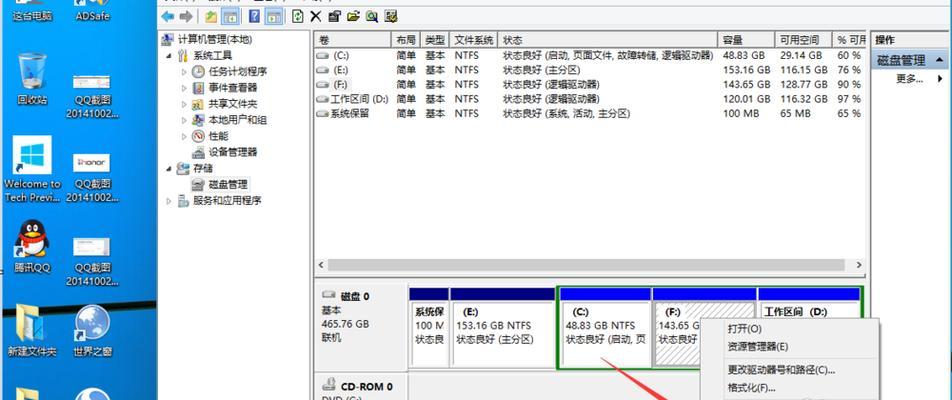Select the (F:) volume row icon

coord(323,84)
